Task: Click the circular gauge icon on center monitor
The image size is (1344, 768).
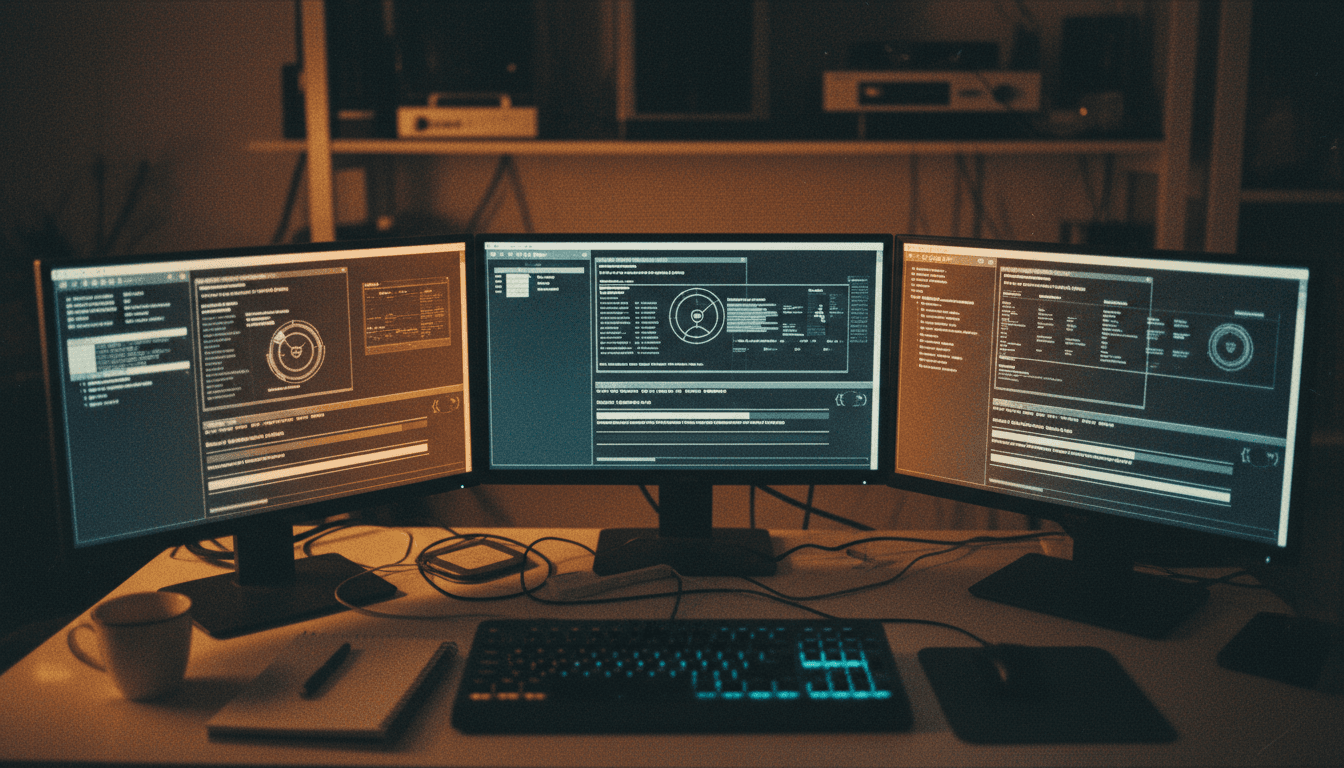Action: point(696,315)
